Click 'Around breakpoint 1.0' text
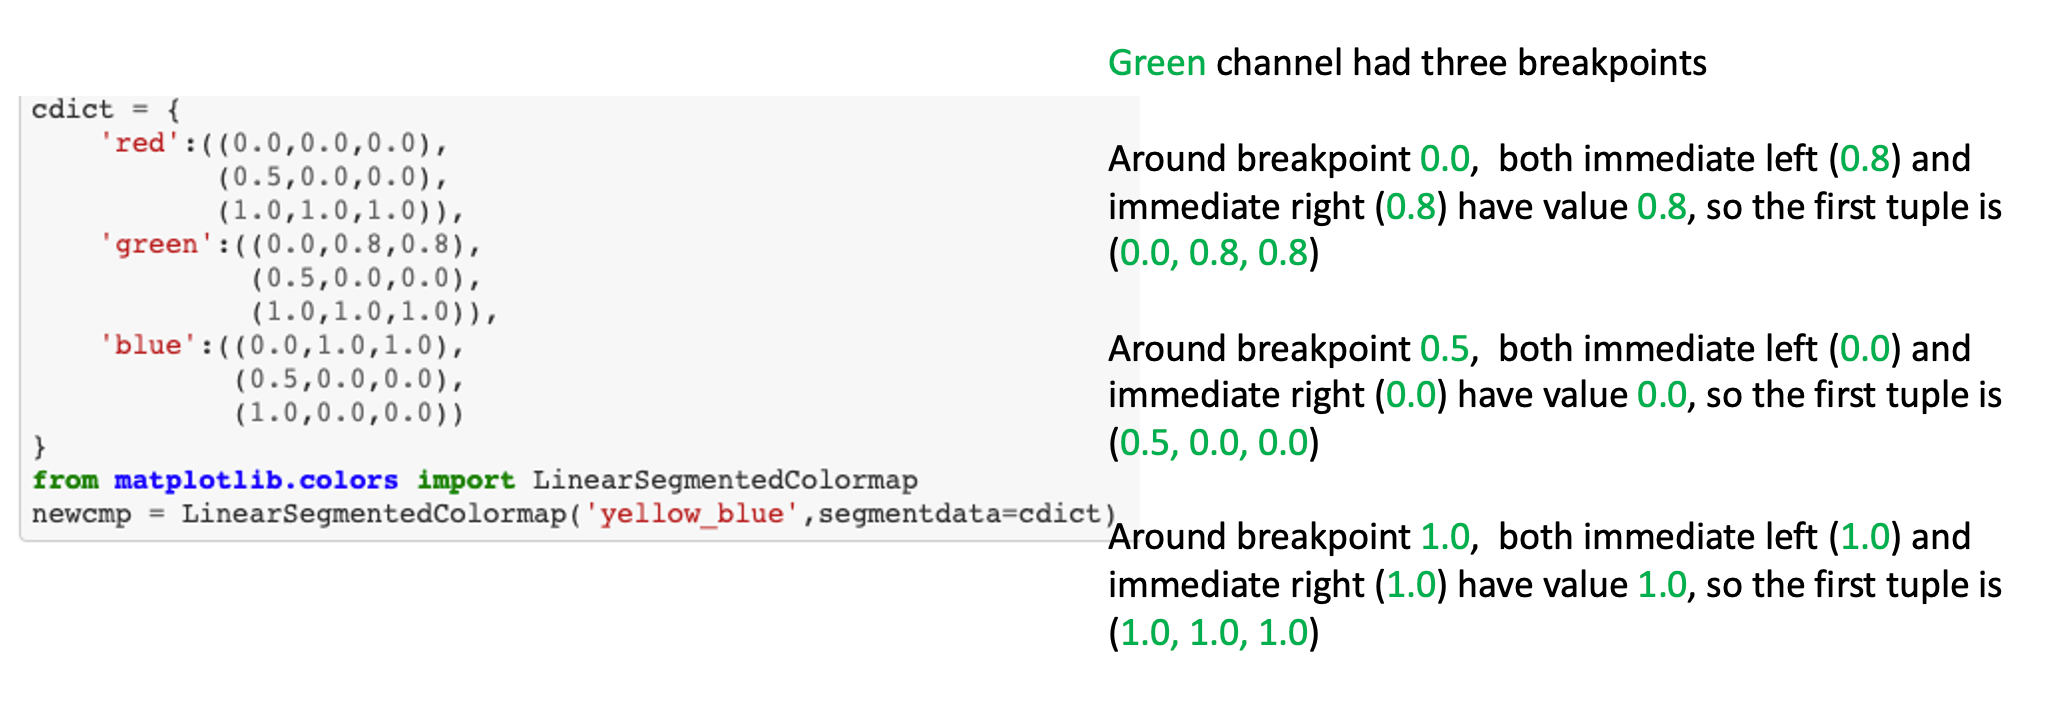The height and width of the screenshot is (718, 2058). point(1289,537)
